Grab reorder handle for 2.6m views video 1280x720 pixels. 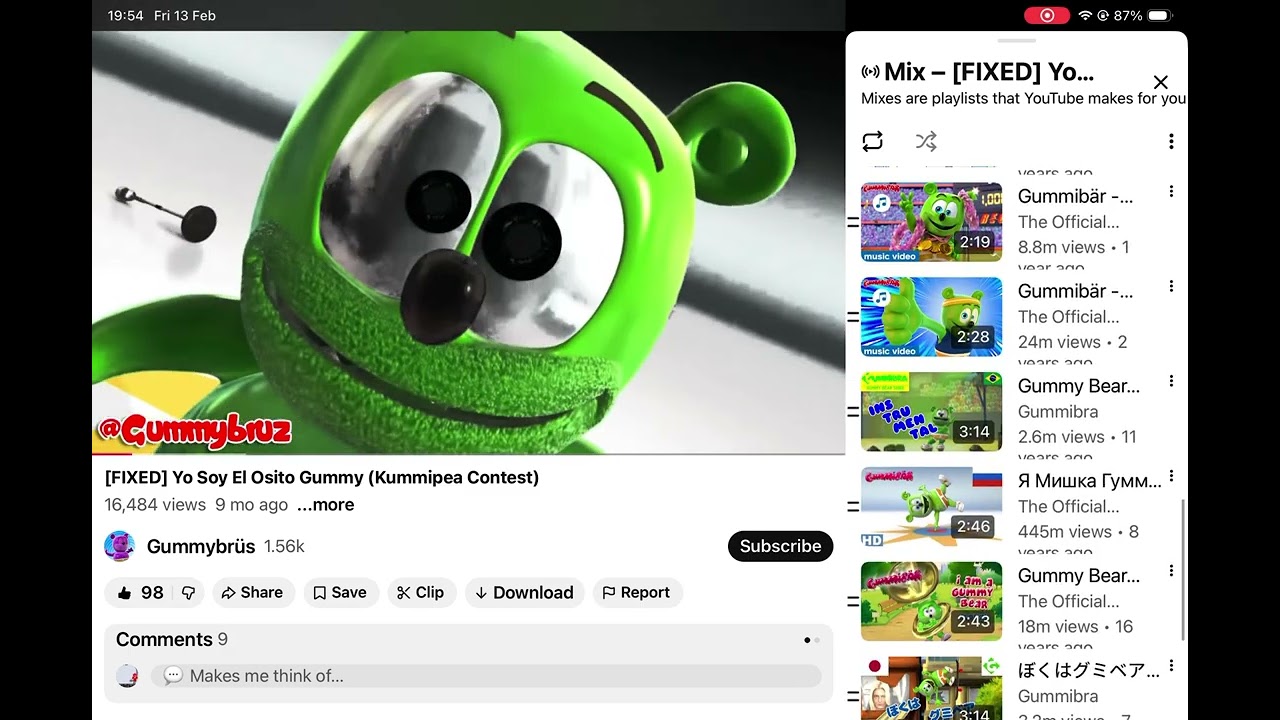pyautogui.click(x=853, y=412)
